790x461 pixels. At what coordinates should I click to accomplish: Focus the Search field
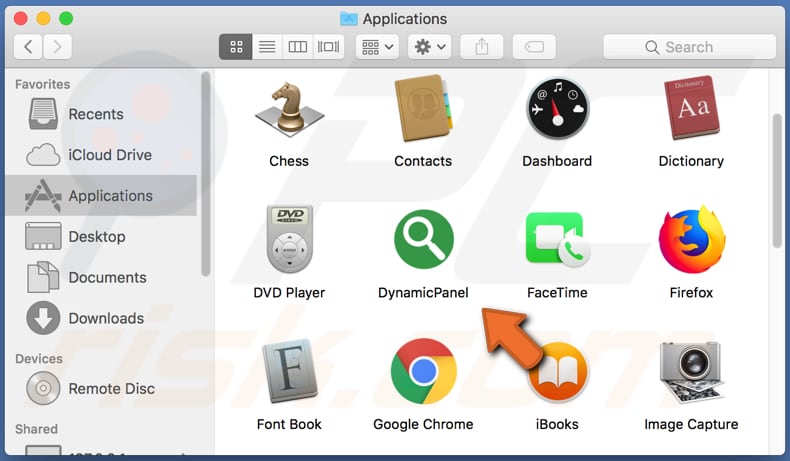pos(690,47)
